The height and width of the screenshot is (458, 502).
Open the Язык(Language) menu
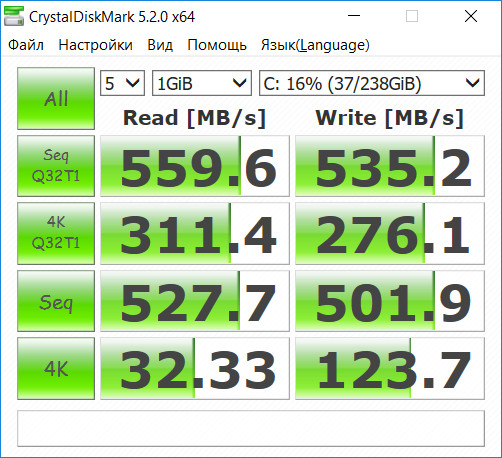click(x=315, y=45)
